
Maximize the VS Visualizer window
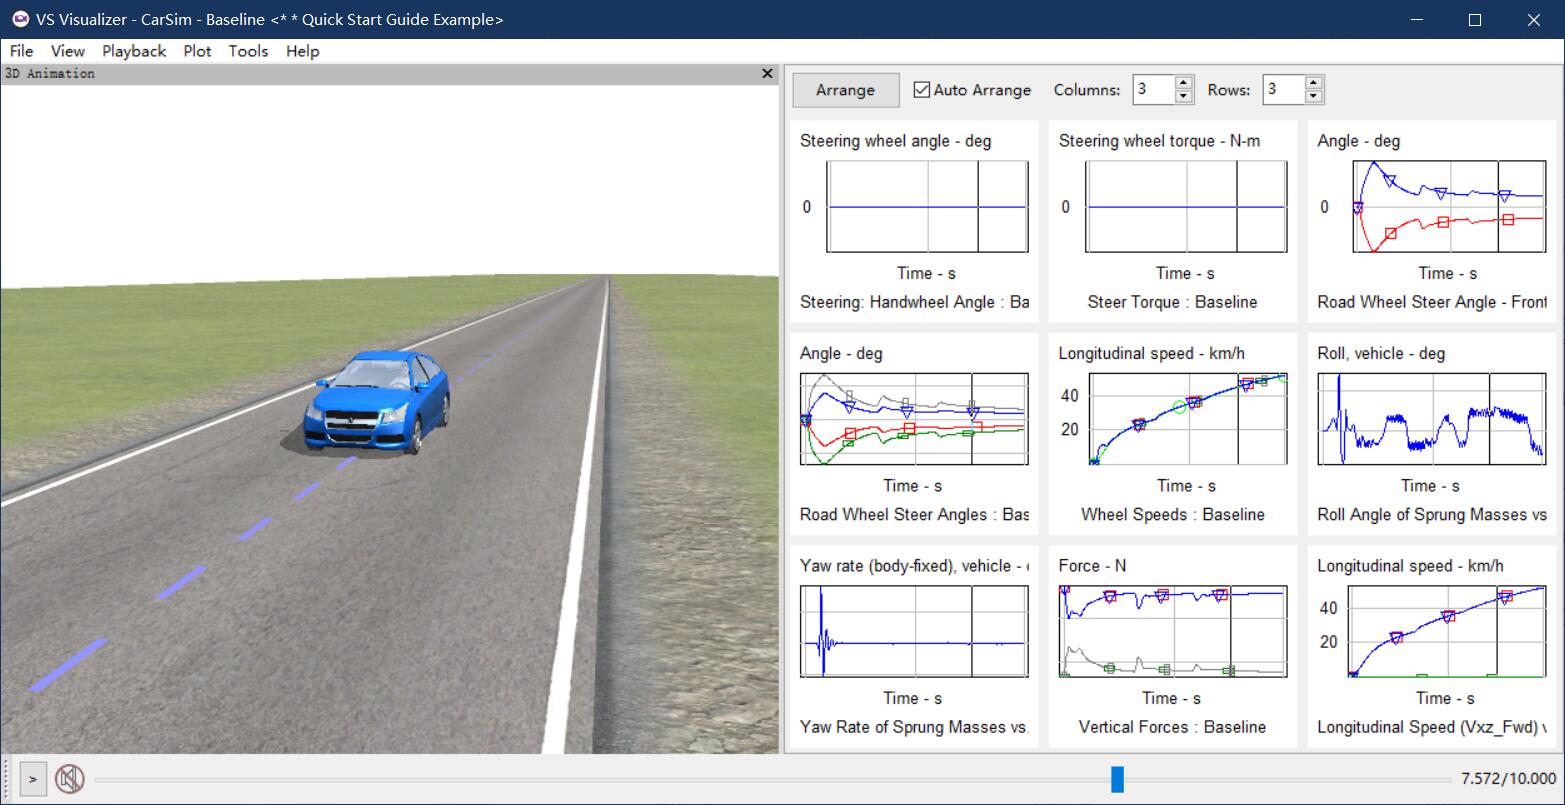coord(1475,19)
